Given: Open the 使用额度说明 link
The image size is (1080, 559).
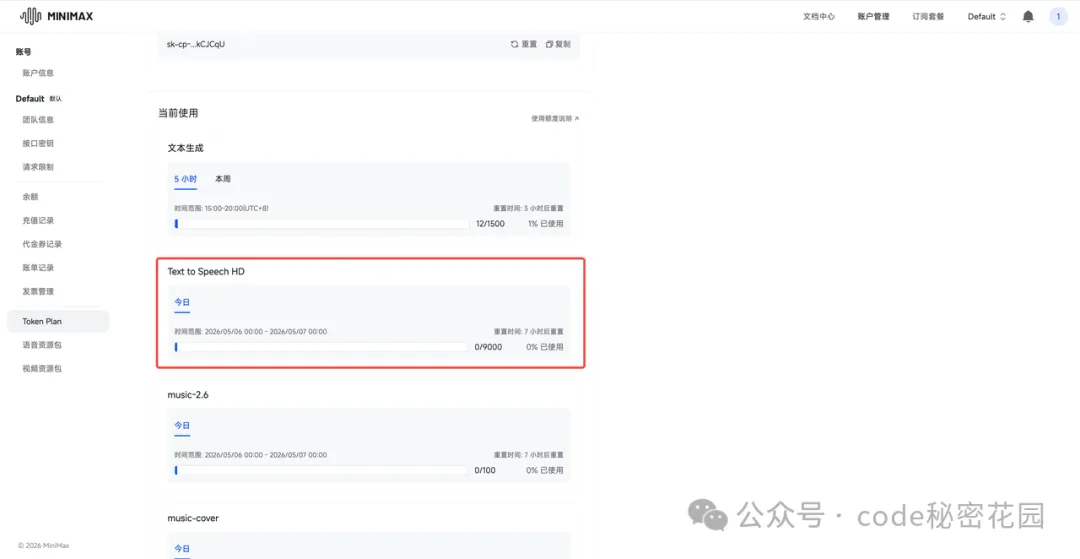Looking at the screenshot, I should pyautogui.click(x=555, y=118).
